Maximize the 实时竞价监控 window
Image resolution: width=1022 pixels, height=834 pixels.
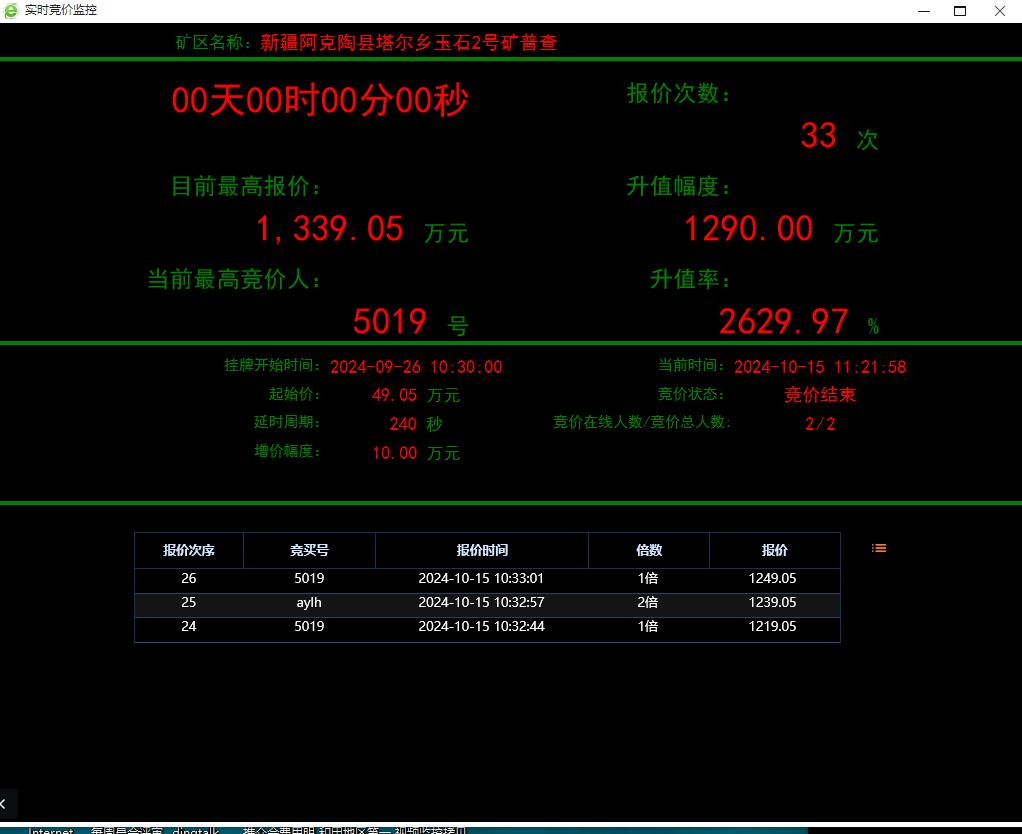959,11
